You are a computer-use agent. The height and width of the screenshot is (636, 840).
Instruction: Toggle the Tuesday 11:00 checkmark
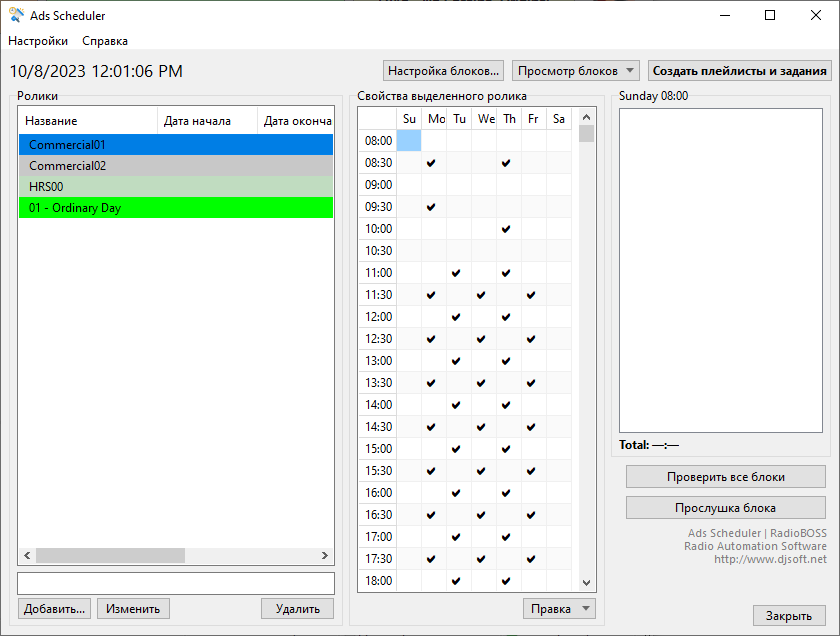(x=459, y=273)
